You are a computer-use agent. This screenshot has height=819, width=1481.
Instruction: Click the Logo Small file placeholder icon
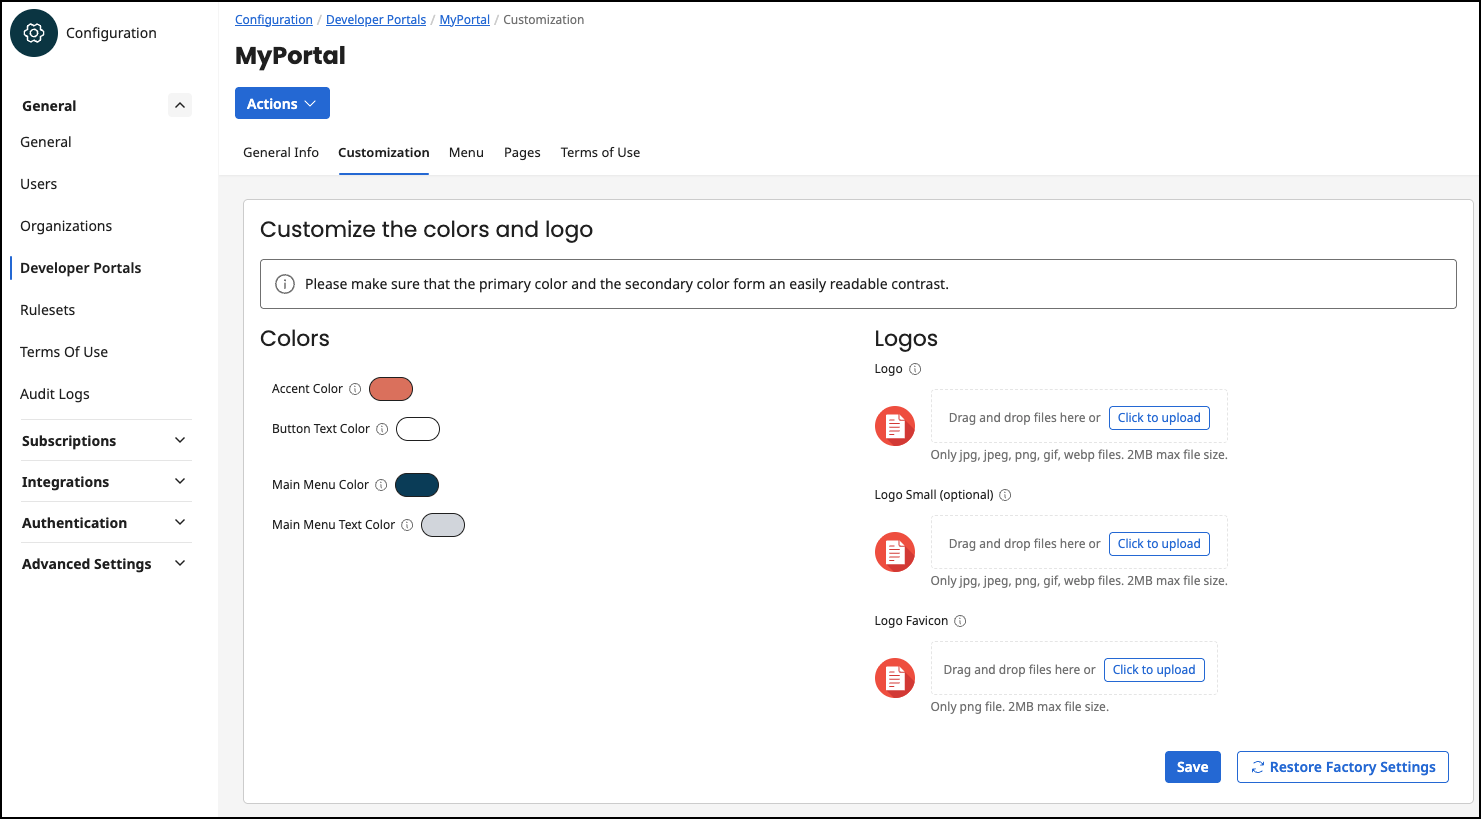pyautogui.click(x=894, y=551)
